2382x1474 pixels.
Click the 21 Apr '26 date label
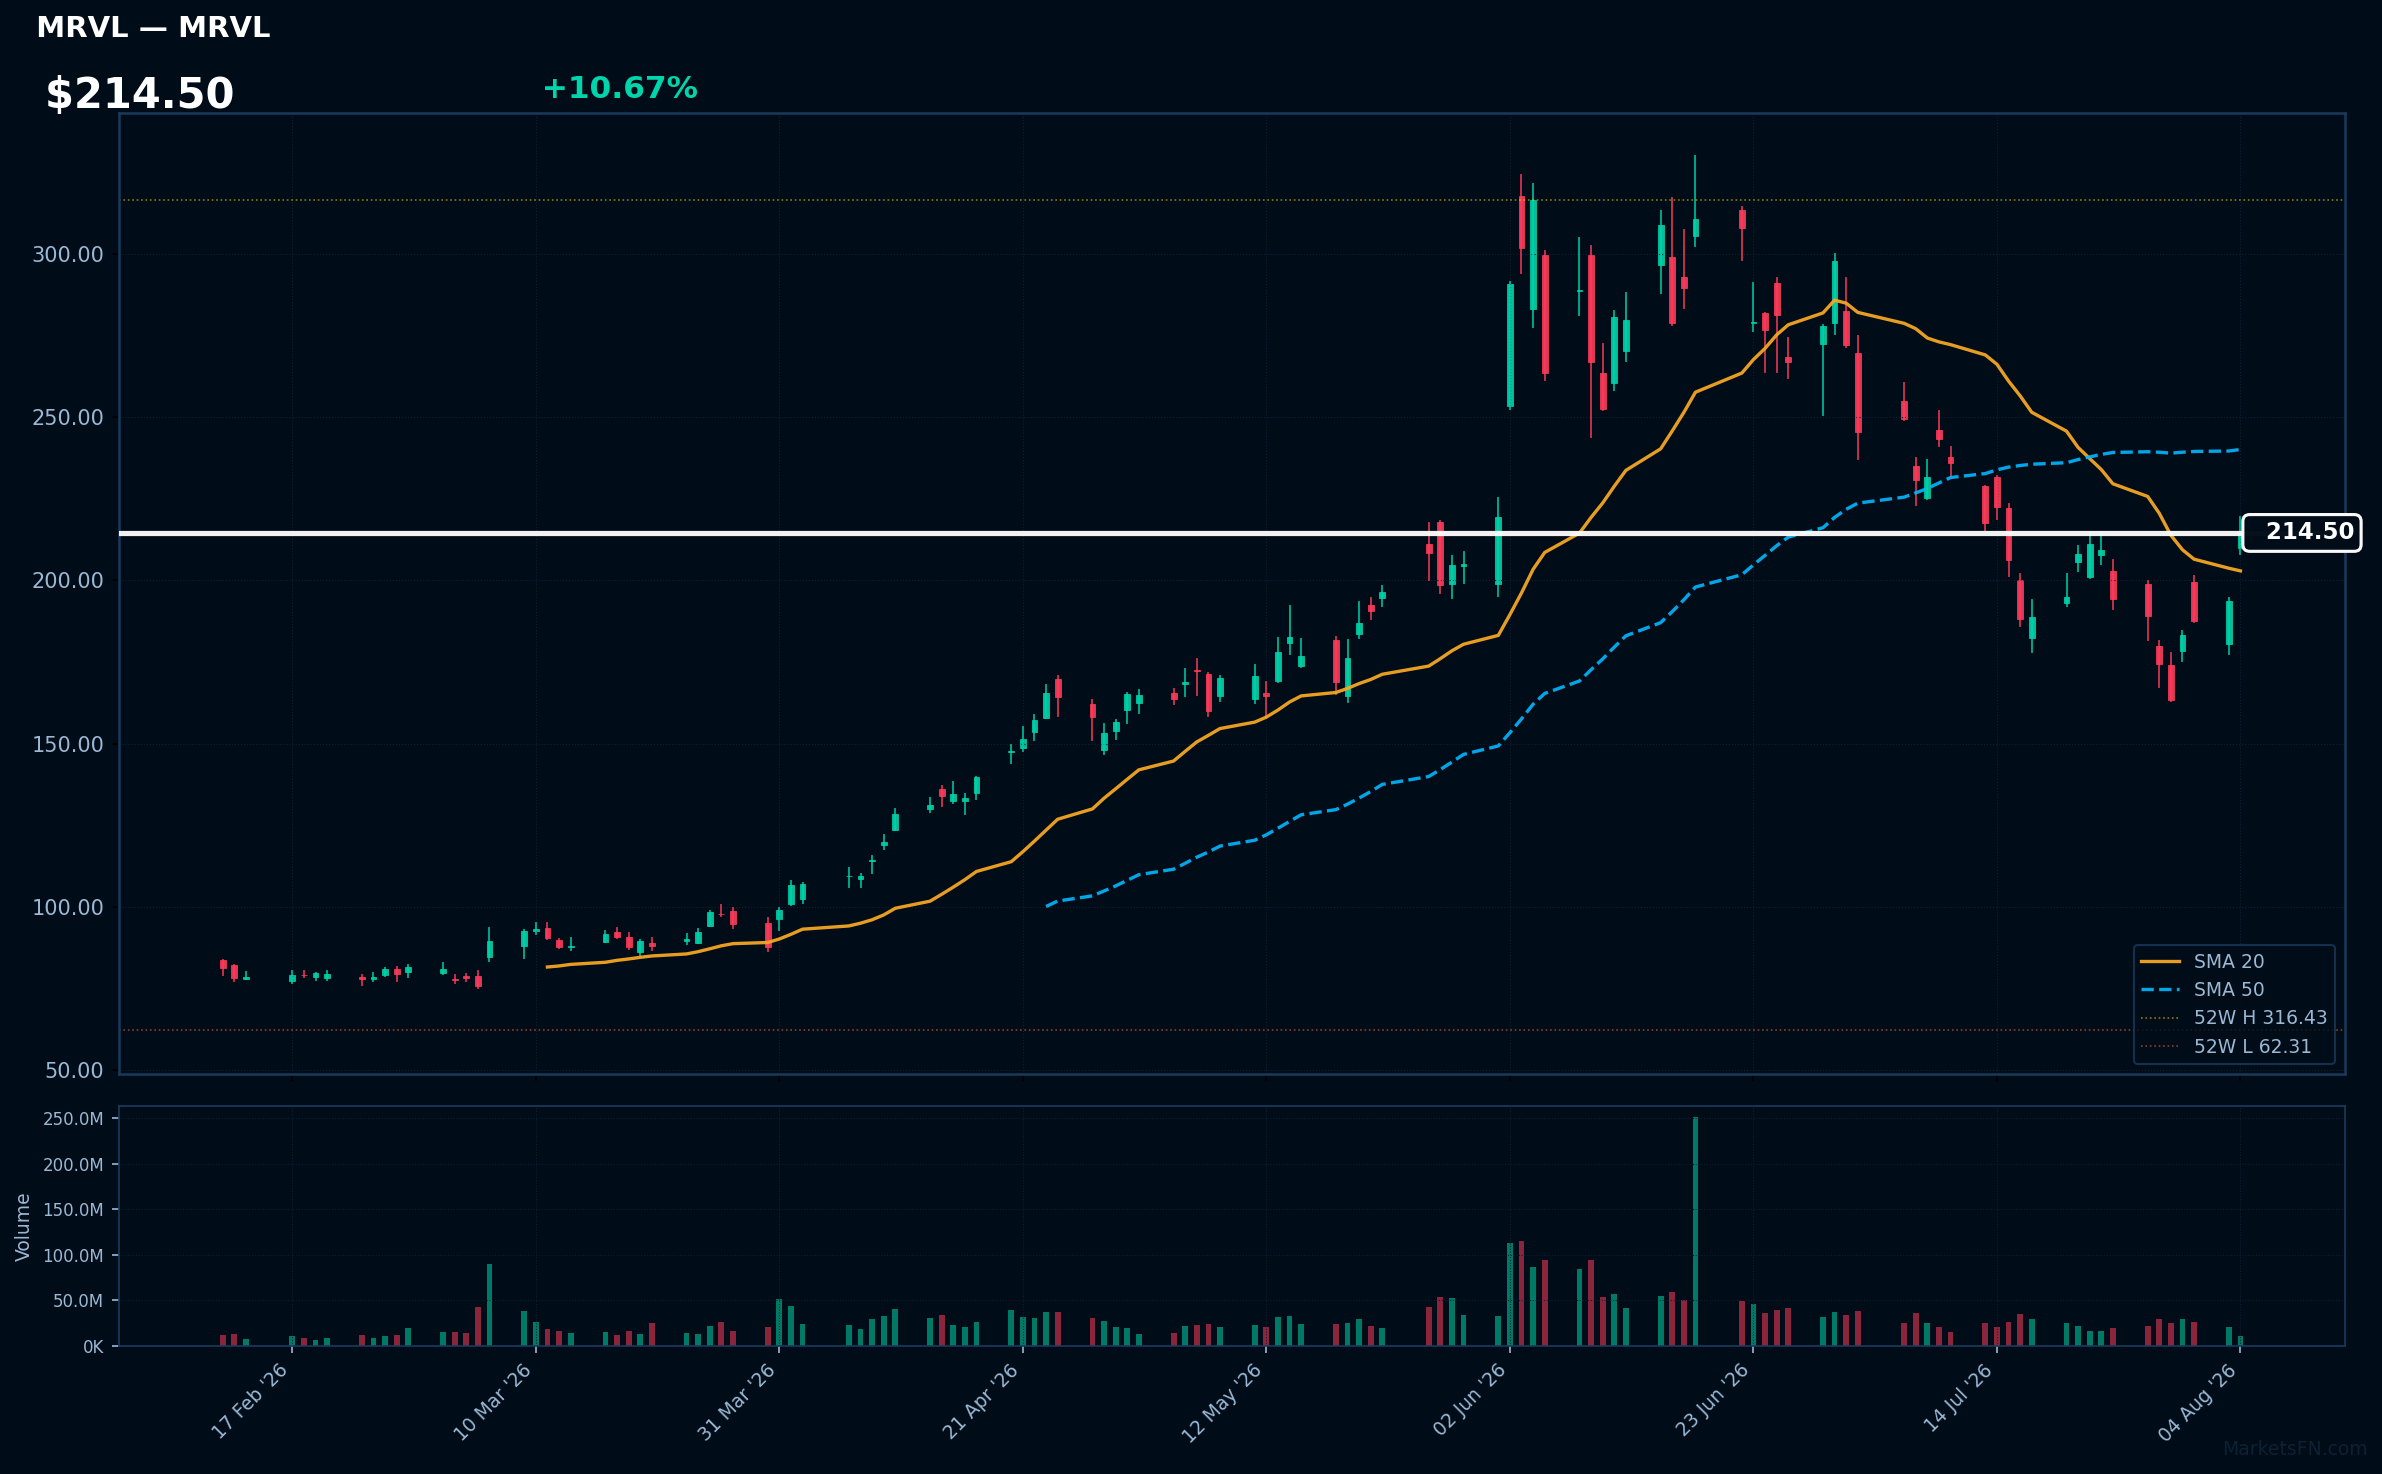click(980, 1401)
